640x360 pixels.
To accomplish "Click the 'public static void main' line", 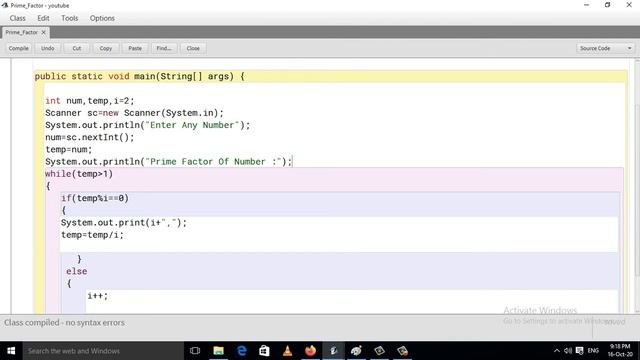I will click(x=140, y=76).
